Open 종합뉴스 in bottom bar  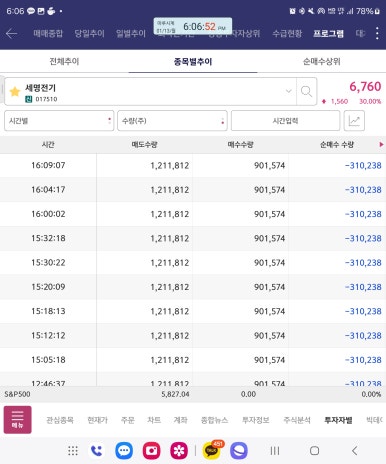214,420
